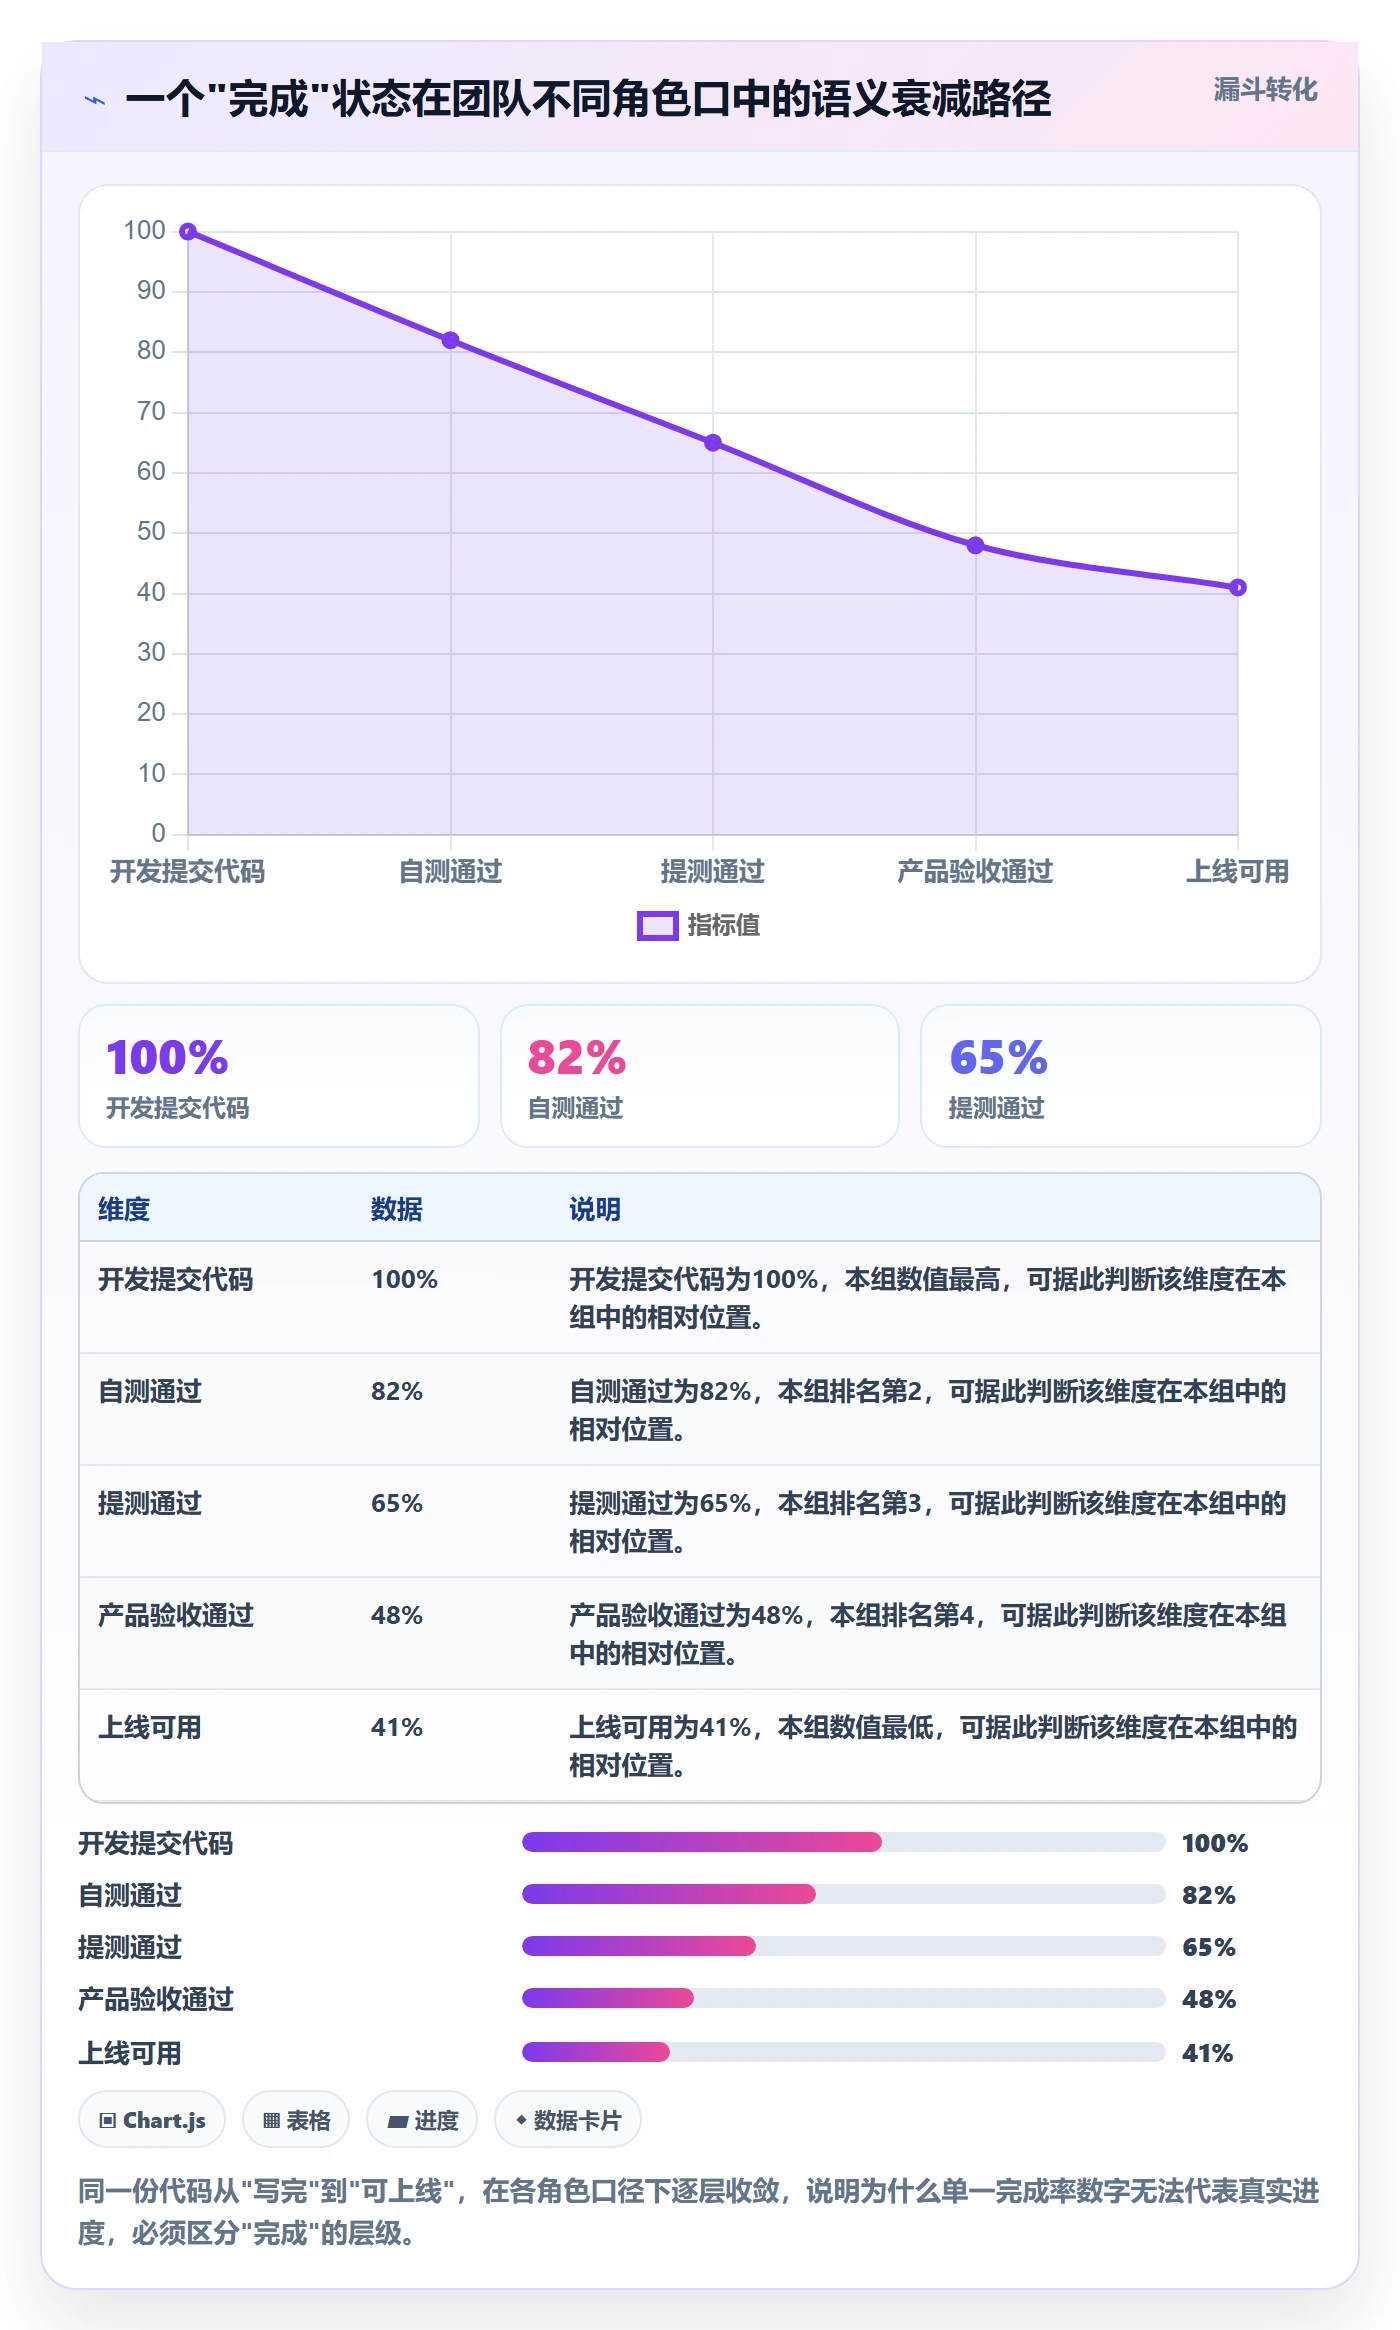Open the 65% 提测通过 data card
Viewport: 1400px width, 2330px height.
pos(1121,1076)
